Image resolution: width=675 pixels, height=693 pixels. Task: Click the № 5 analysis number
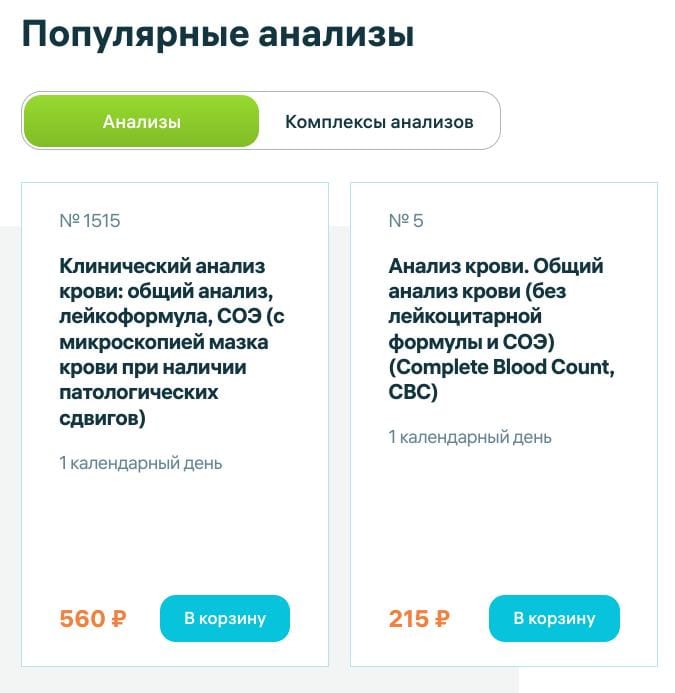pyautogui.click(x=405, y=221)
